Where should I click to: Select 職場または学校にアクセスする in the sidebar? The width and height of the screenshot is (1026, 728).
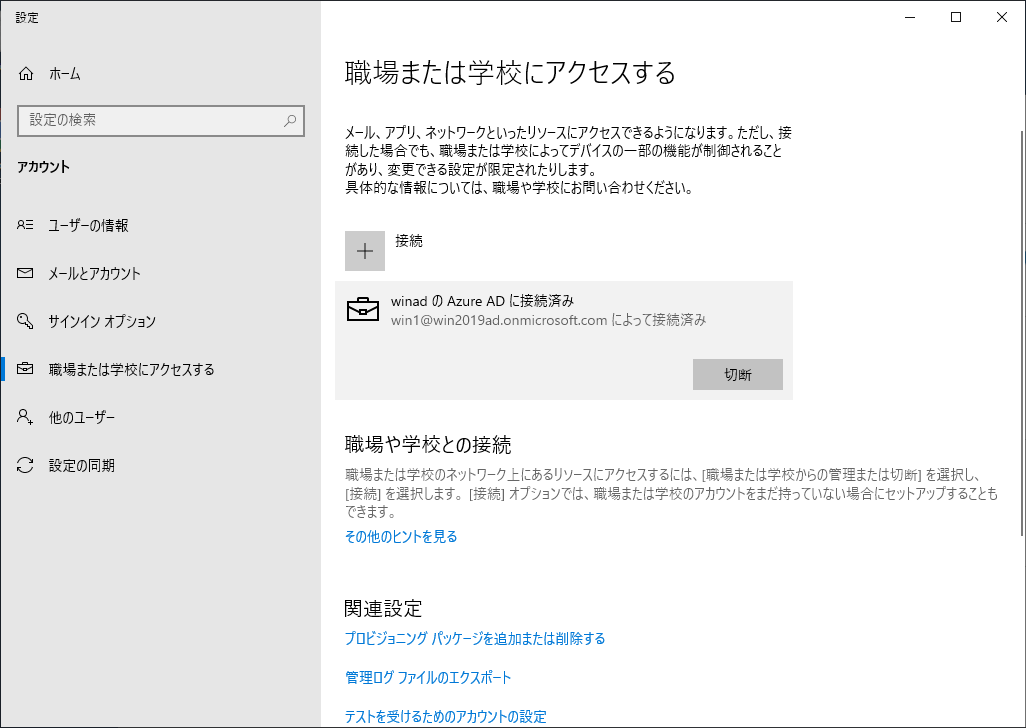click(x=160, y=369)
